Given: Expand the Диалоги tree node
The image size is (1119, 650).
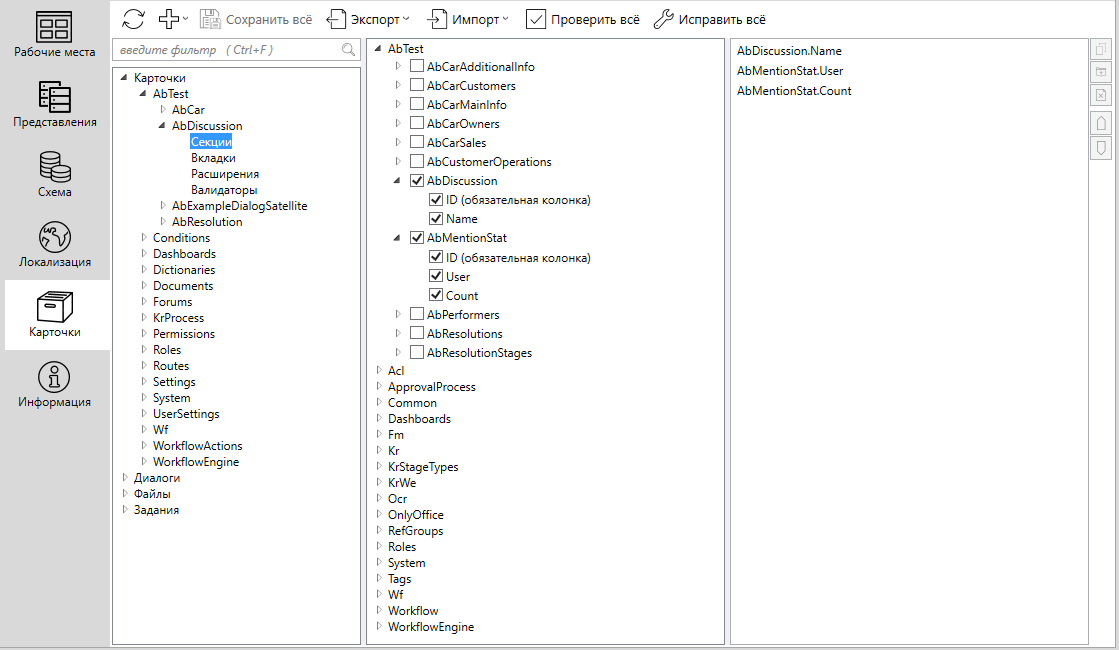Looking at the screenshot, I should (125, 478).
